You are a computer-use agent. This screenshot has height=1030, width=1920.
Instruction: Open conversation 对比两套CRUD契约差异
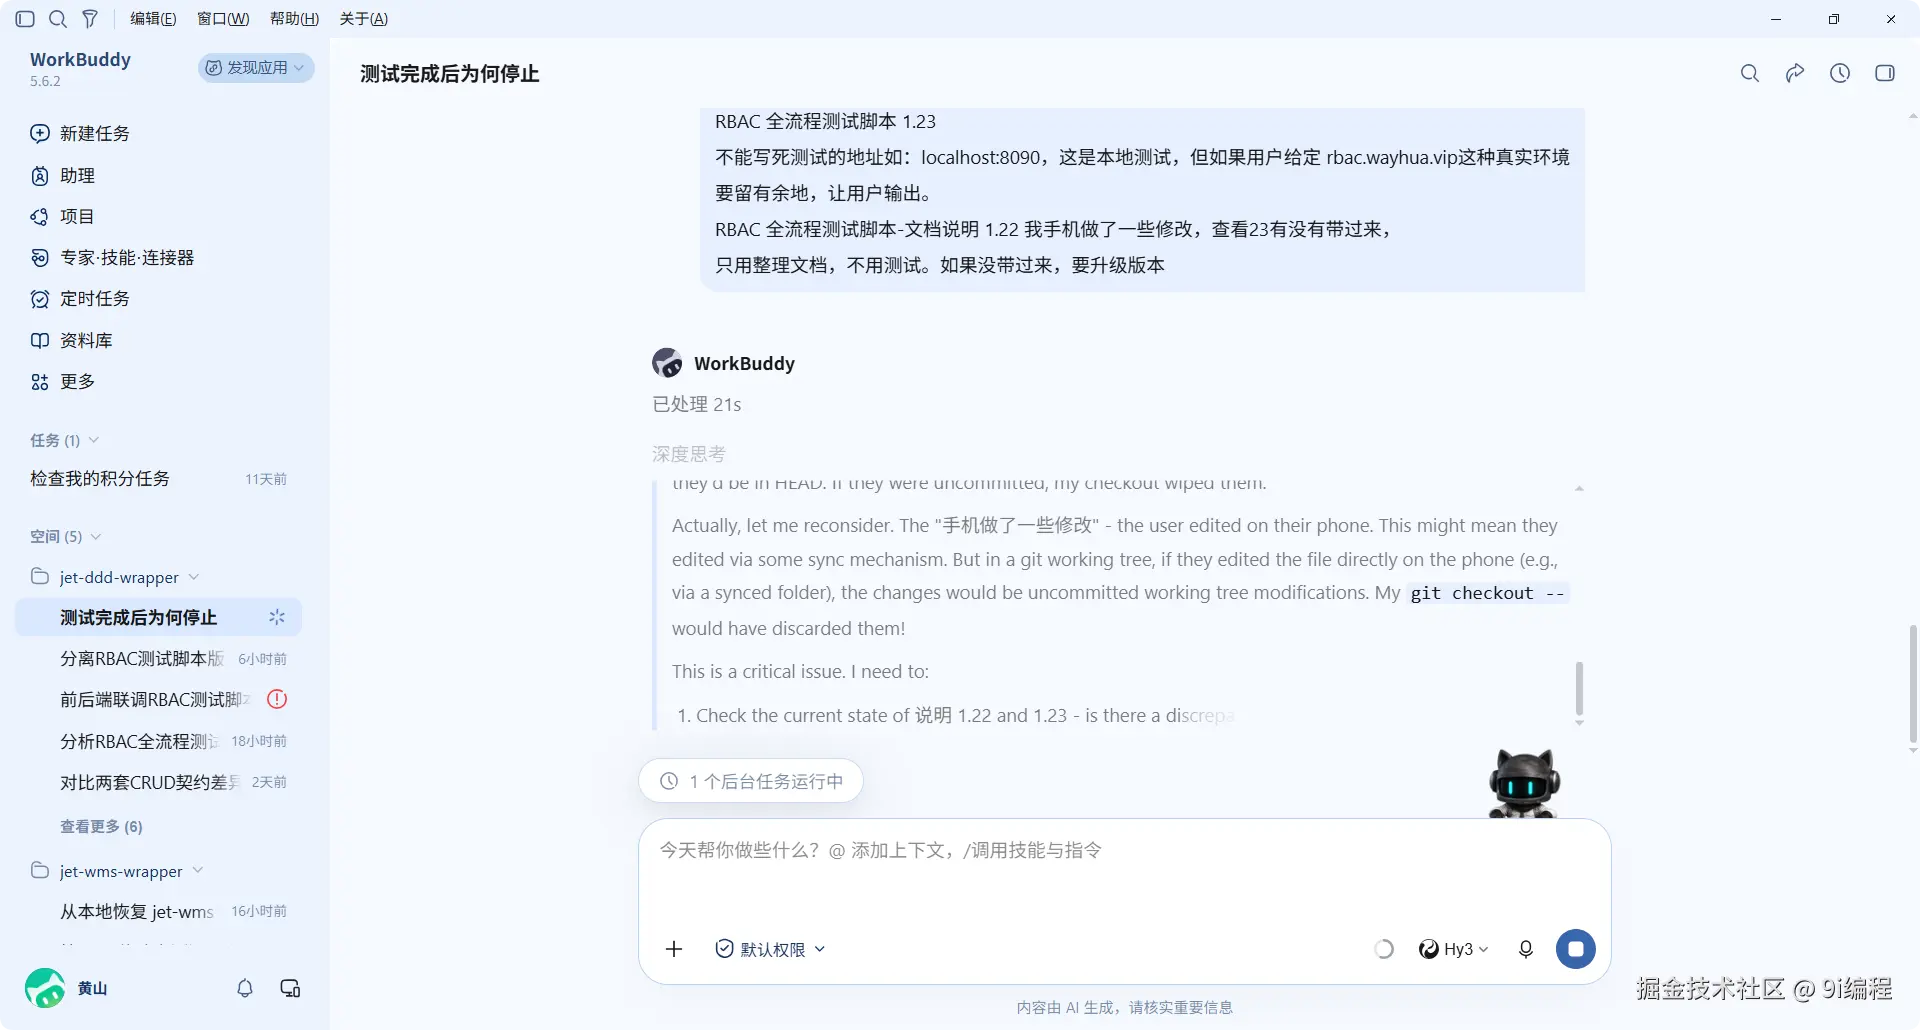(158, 782)
